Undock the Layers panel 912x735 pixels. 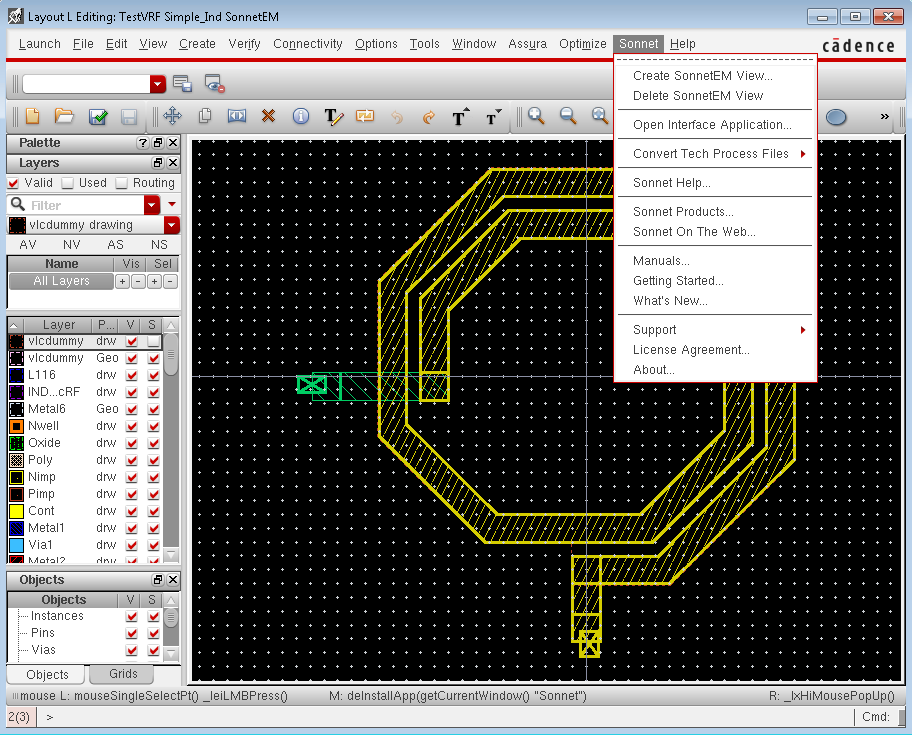[158, 163]
